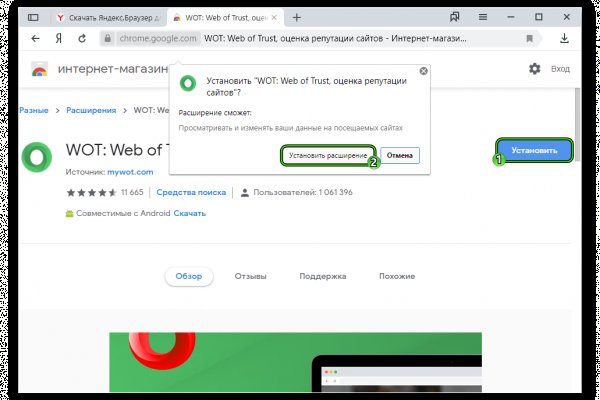The width and height of the screenshot is (600, 400).
Task: Open the bookmarks collection icon in title bar
Action: pos(455,17)
